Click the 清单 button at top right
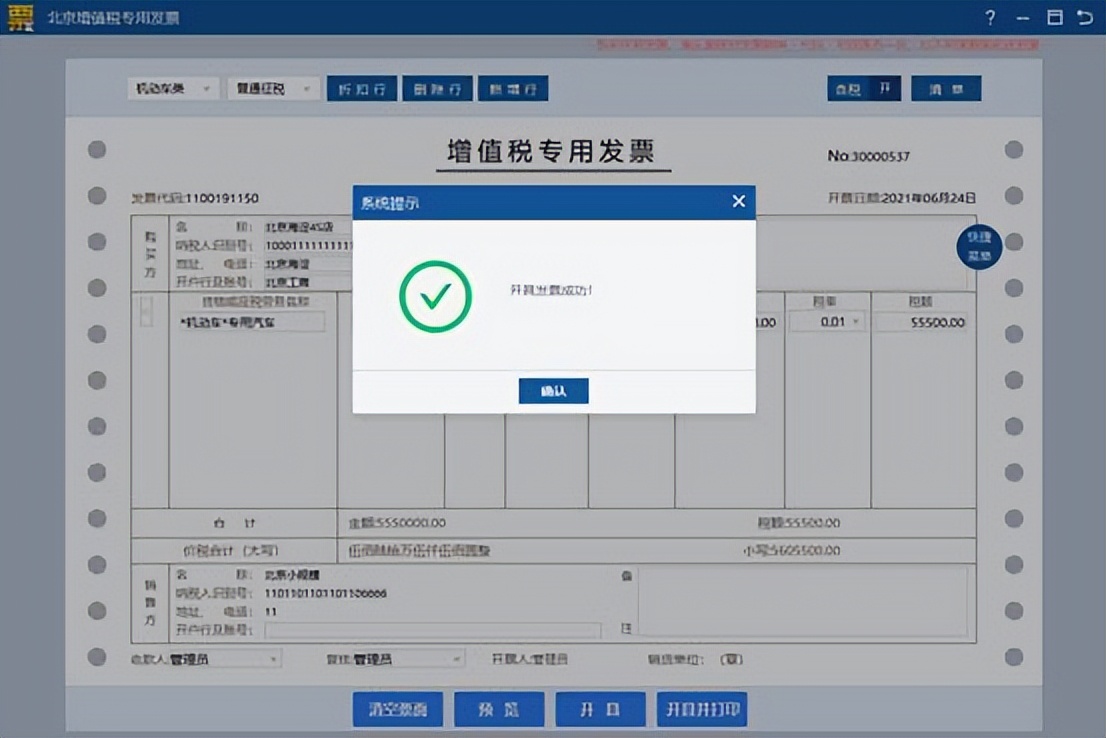The image size is (1106, 738). point(945,88)
